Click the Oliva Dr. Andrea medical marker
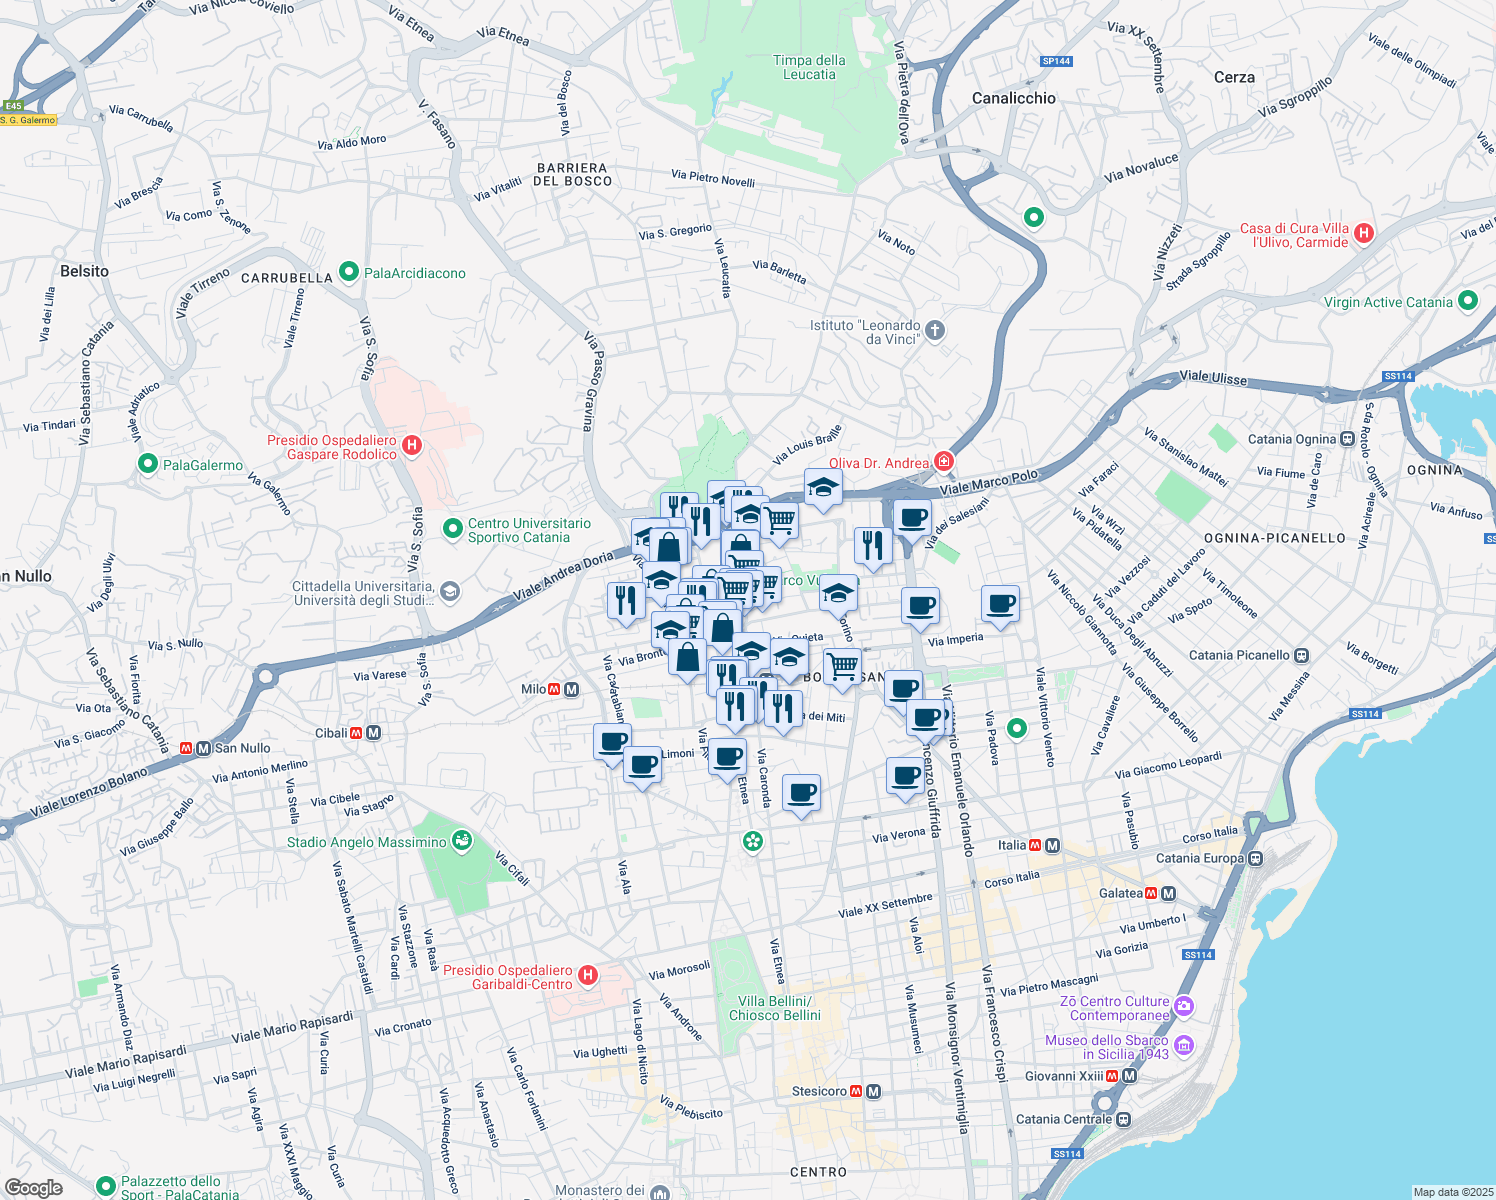Viewport: 1496px width, 1200px height. 943,461
